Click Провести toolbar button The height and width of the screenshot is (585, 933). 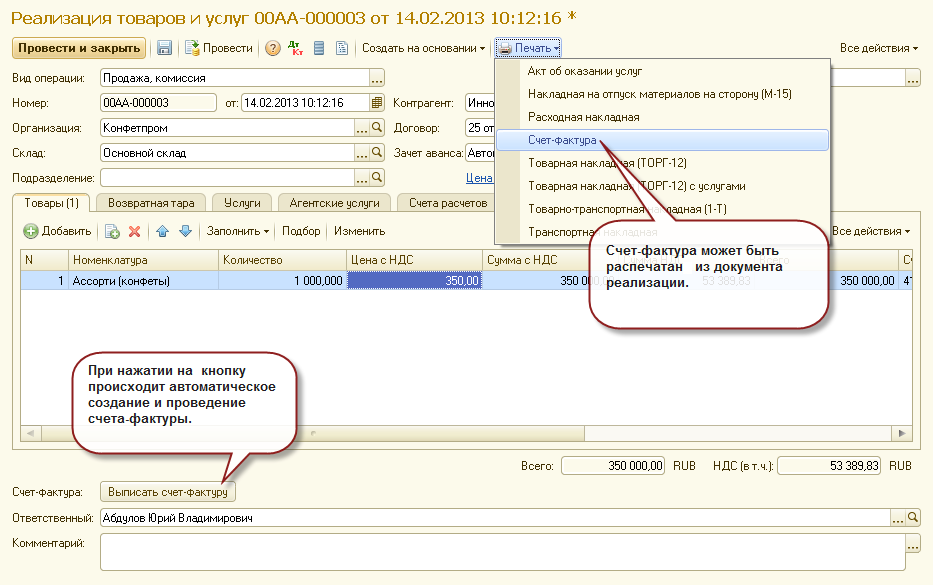coord(218,48)
